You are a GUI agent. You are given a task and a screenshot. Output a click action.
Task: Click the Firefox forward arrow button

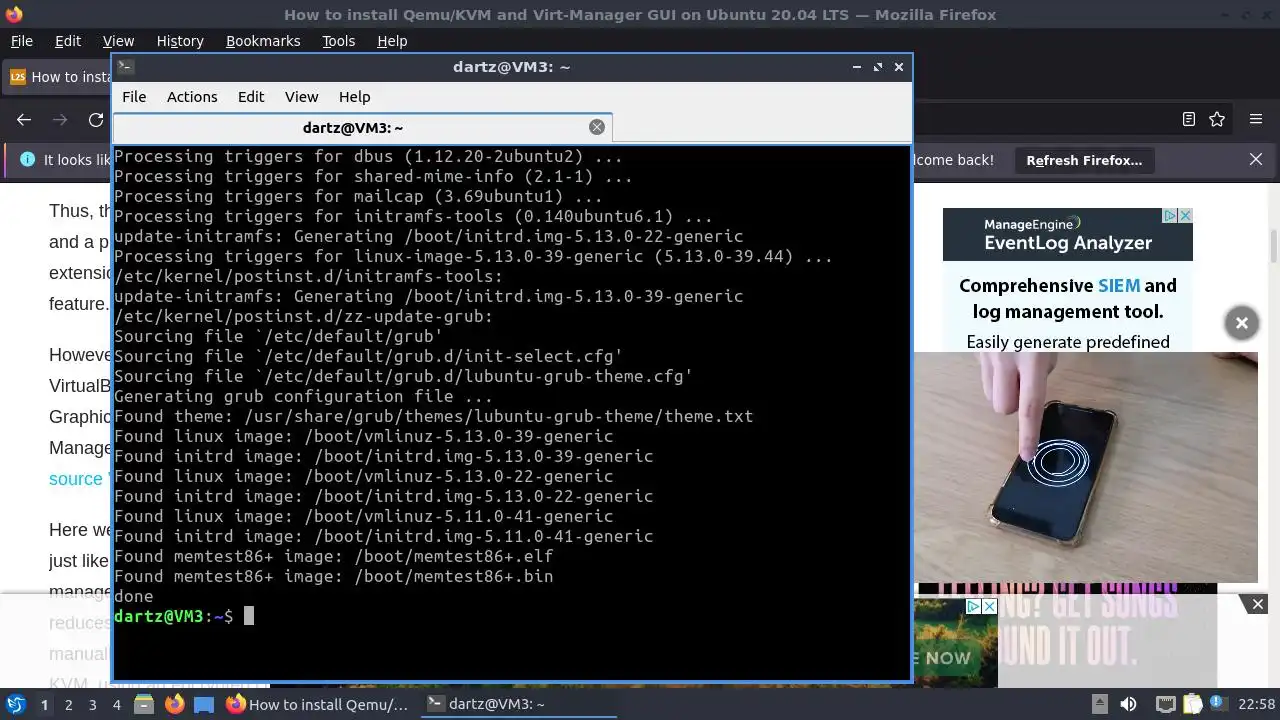pyautogui.click(x=60, y=120)
